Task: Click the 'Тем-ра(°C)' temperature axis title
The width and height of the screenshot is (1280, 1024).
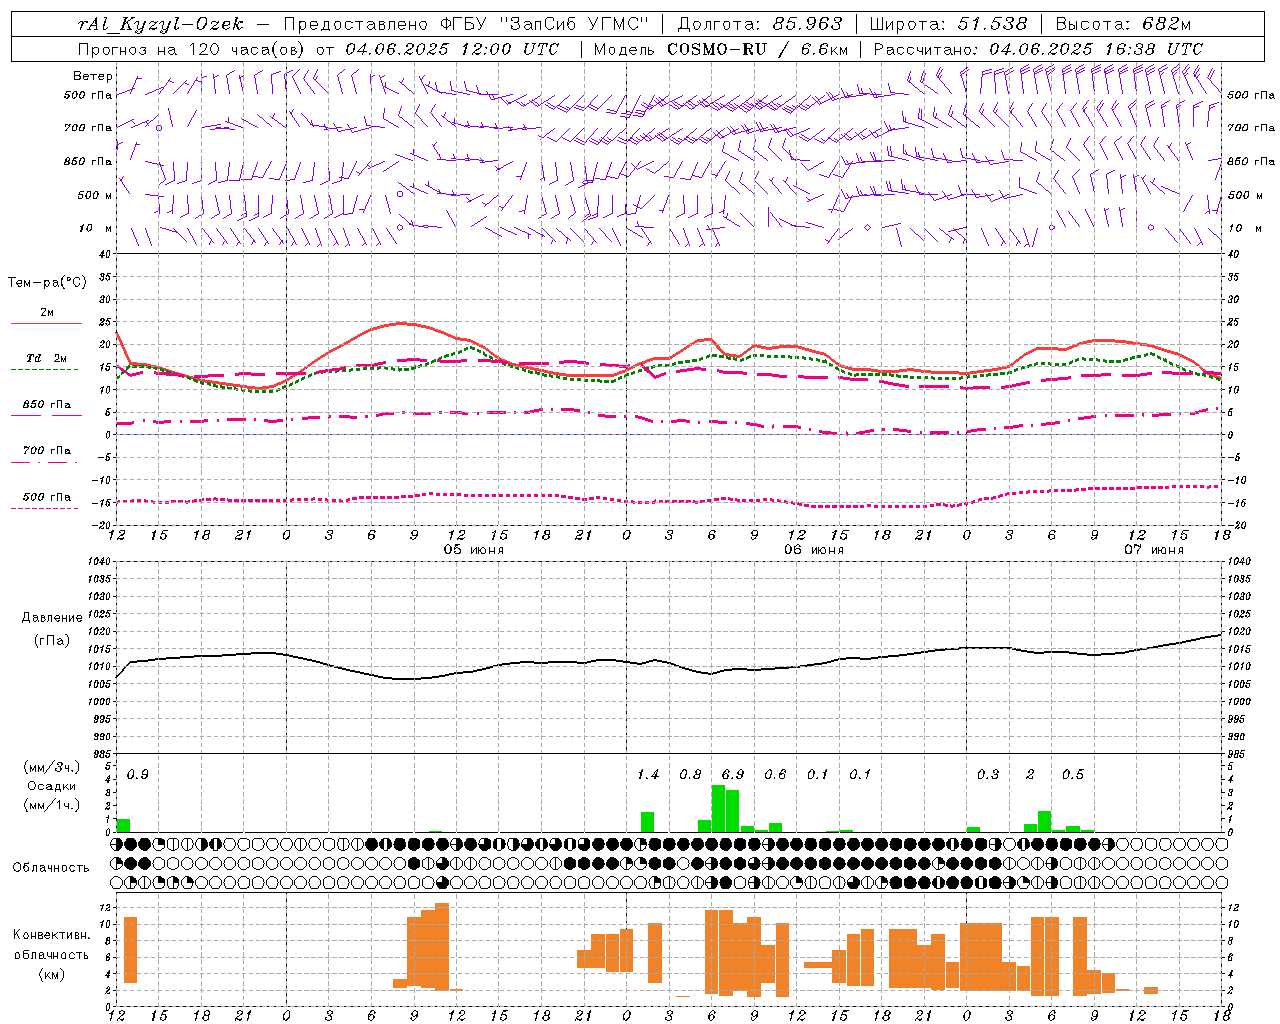Action: [x=47, y=283]
